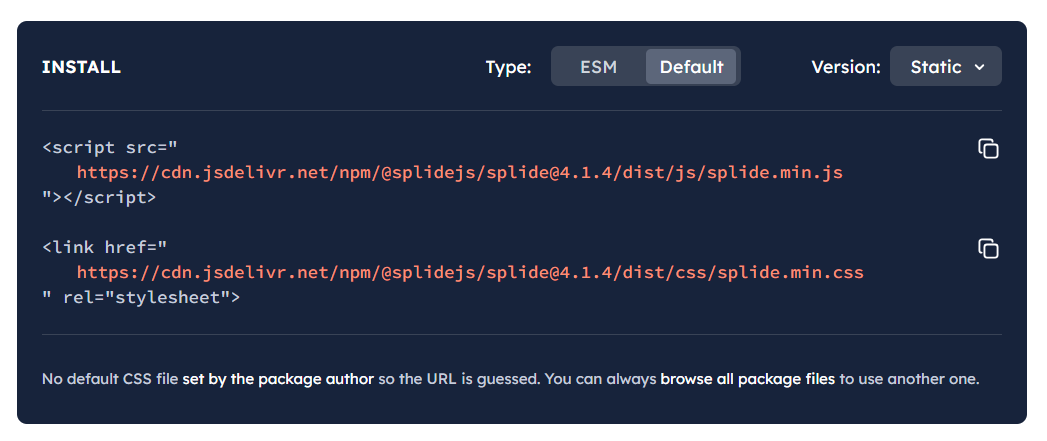
Task: Click the chevron beside Static
Action: click(980, 67)
